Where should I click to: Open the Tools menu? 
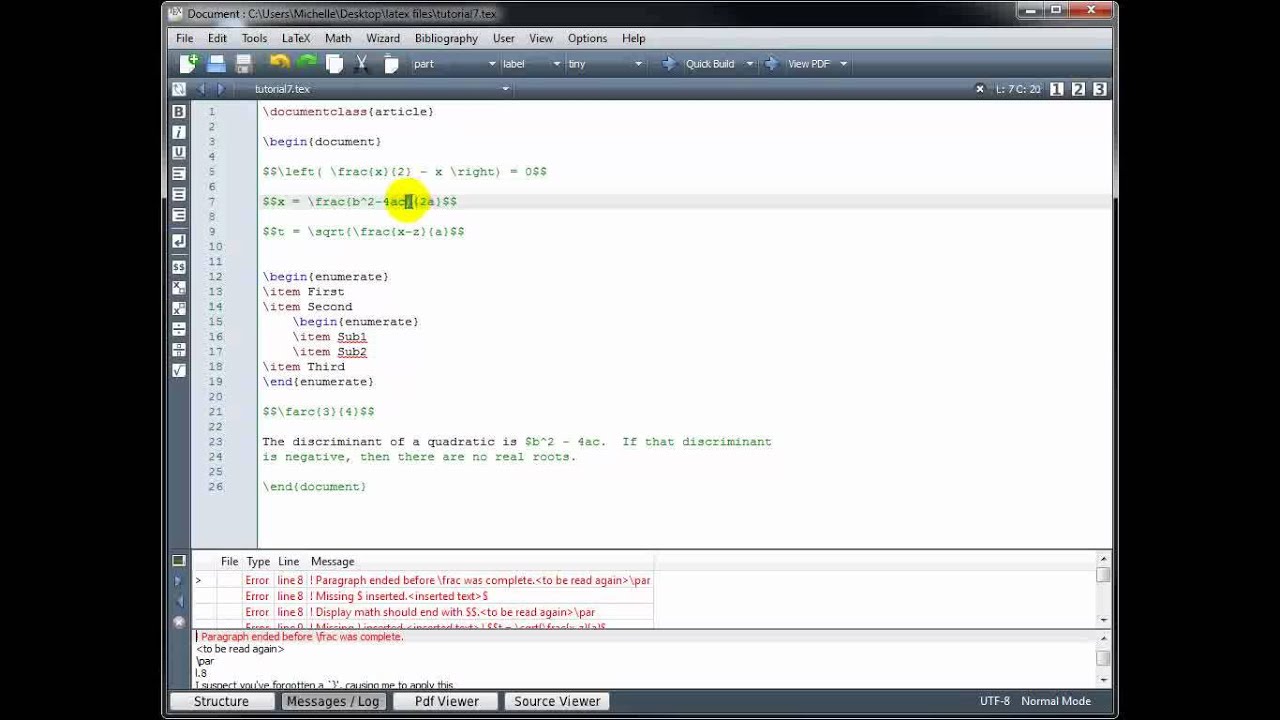click(254, 38)
